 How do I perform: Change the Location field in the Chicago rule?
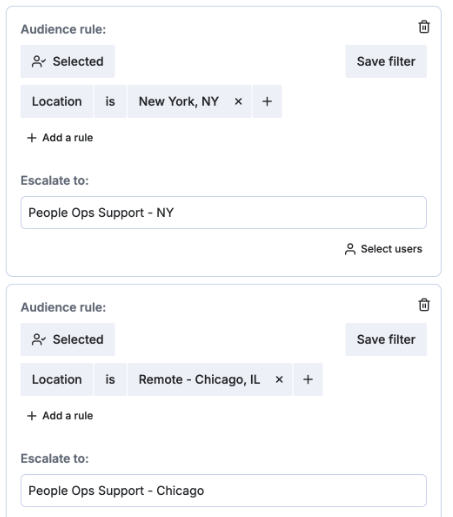coord(57,379)
